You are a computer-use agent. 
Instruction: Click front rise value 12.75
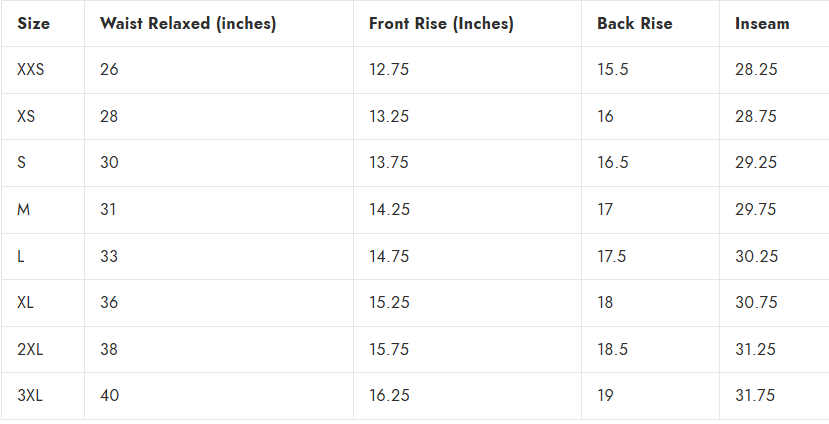[389, 70]
